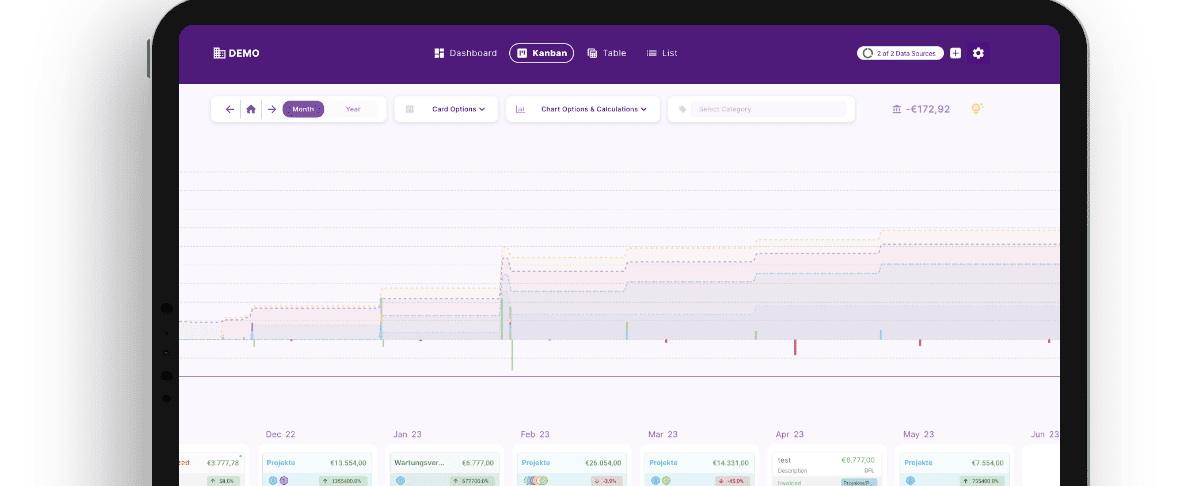Image resolution: width=1200 pixels, height=486 pixels.
Task: Switch the time scale to Month
Action: (303, 109)
